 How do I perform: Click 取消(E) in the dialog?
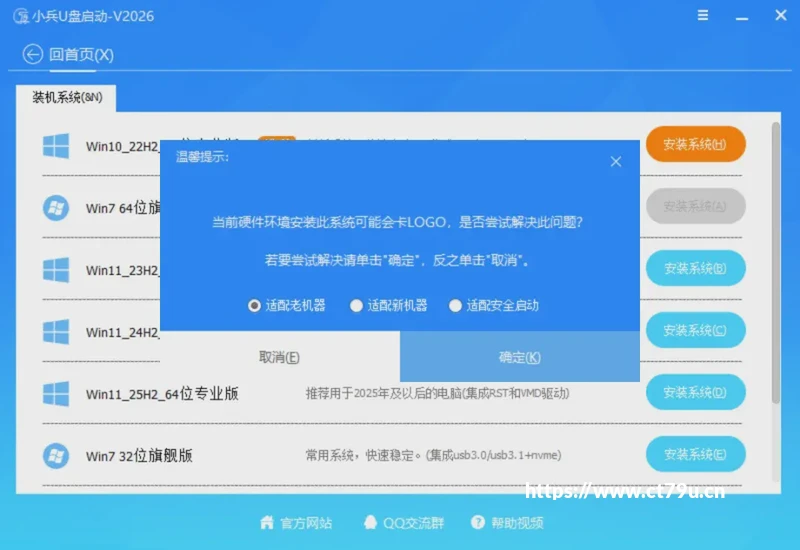pyautogui.click(x=280, y=357)
